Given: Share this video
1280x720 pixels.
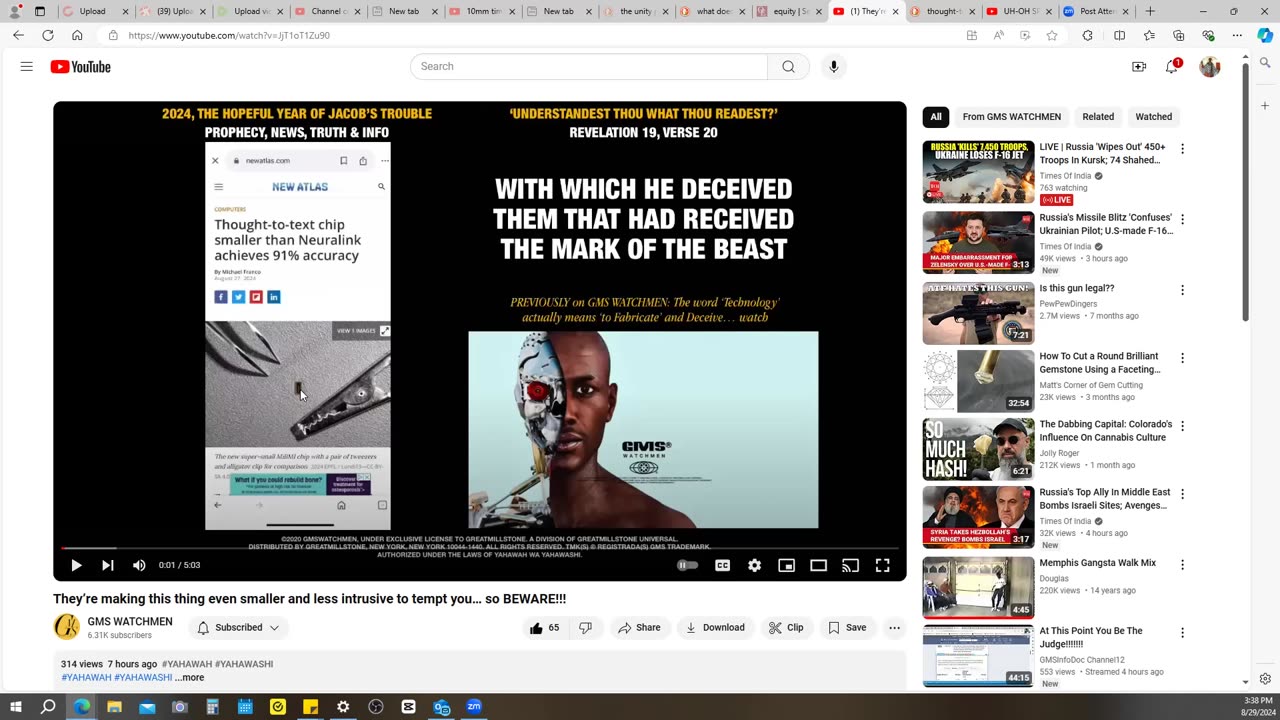Looking at the screenshot, I should 639,628.
